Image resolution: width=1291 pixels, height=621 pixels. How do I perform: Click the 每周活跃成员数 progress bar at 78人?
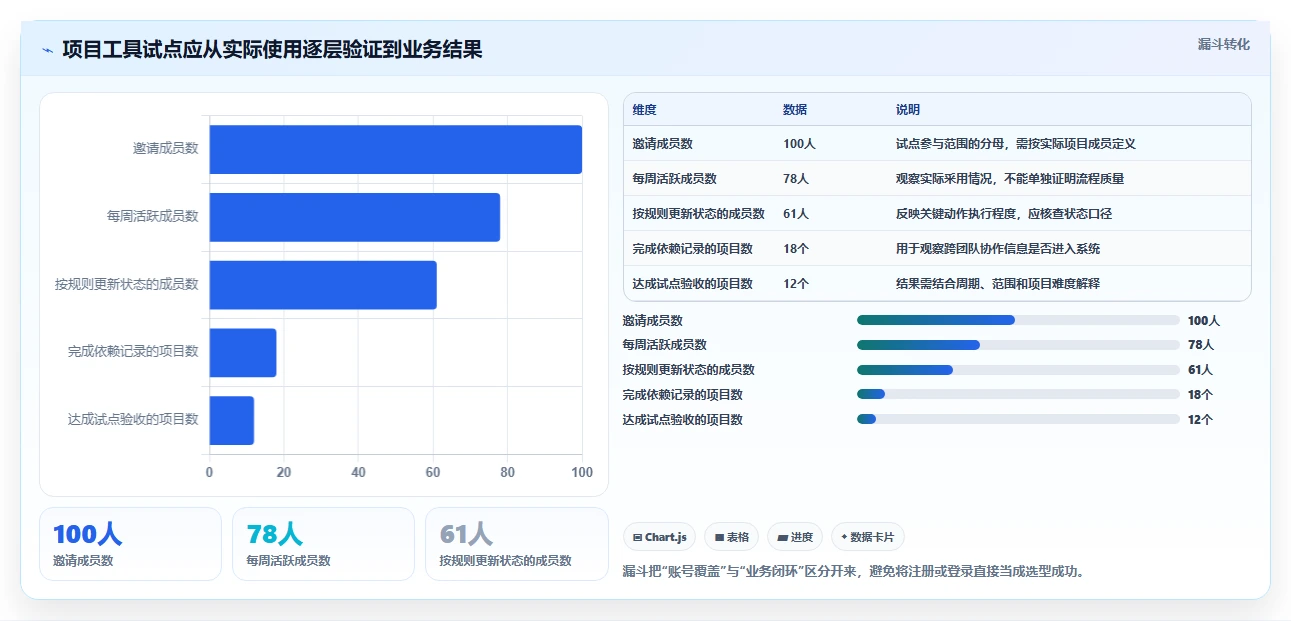1018,345
